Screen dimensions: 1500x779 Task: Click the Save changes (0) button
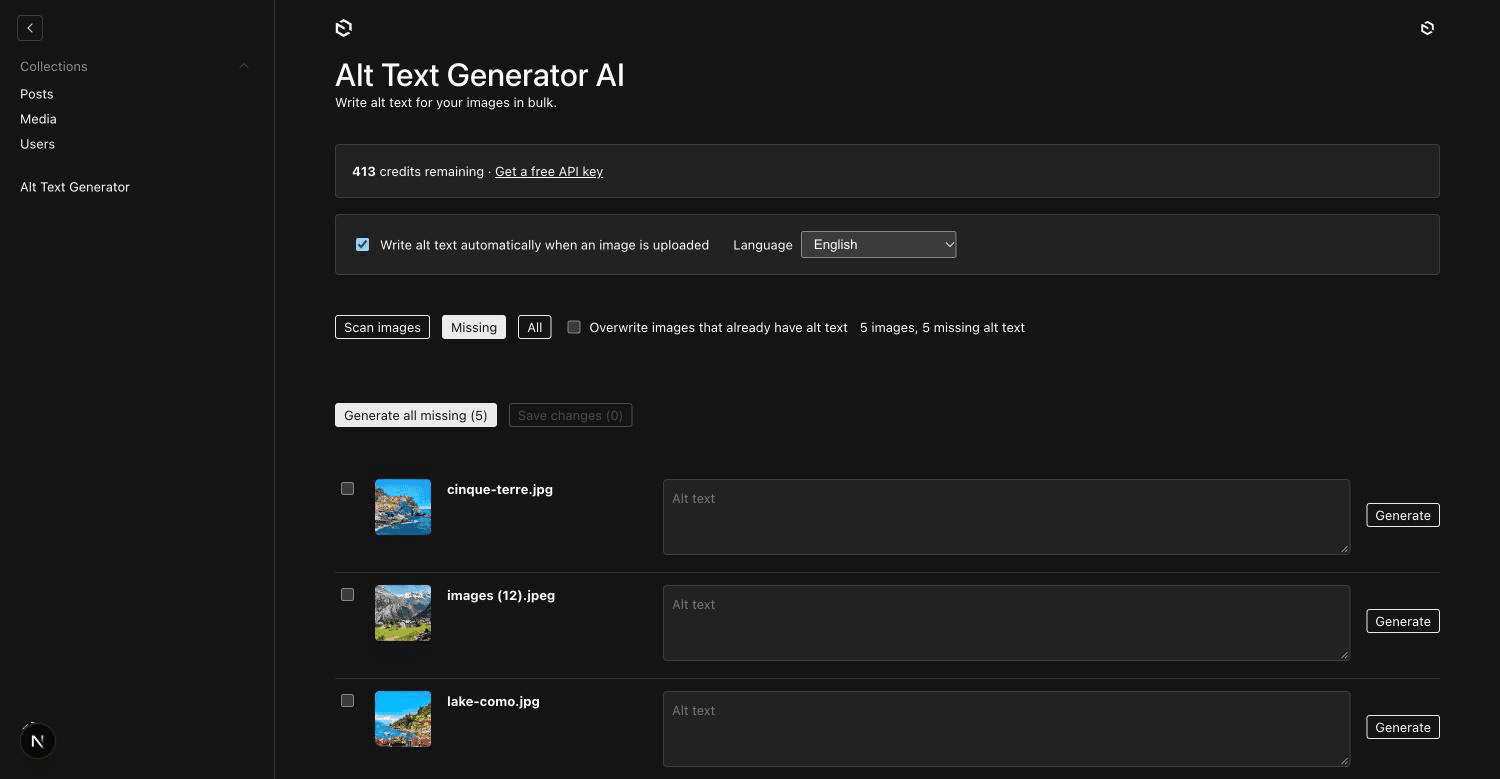click(x=570, y=415)
